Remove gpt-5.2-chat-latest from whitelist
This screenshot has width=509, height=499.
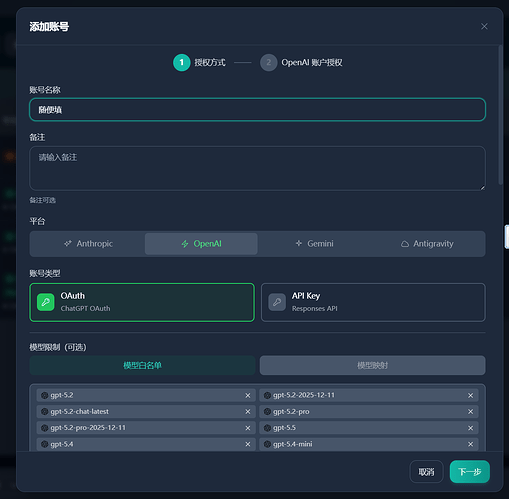[x=248, y=412]
